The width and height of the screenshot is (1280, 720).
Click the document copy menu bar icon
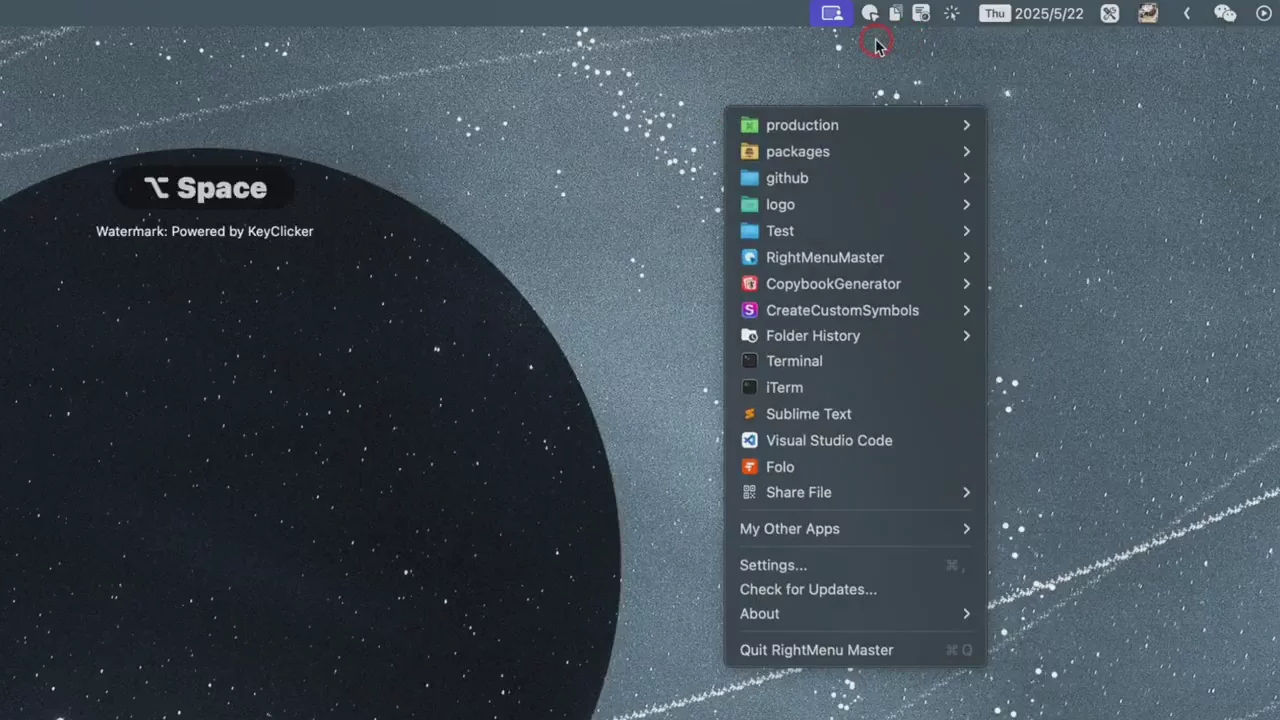896,13
